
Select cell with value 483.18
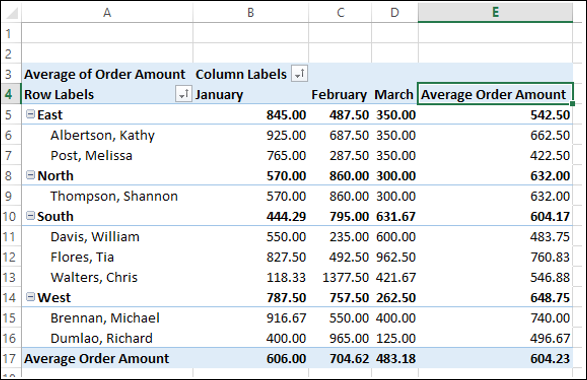pos(395,359)
